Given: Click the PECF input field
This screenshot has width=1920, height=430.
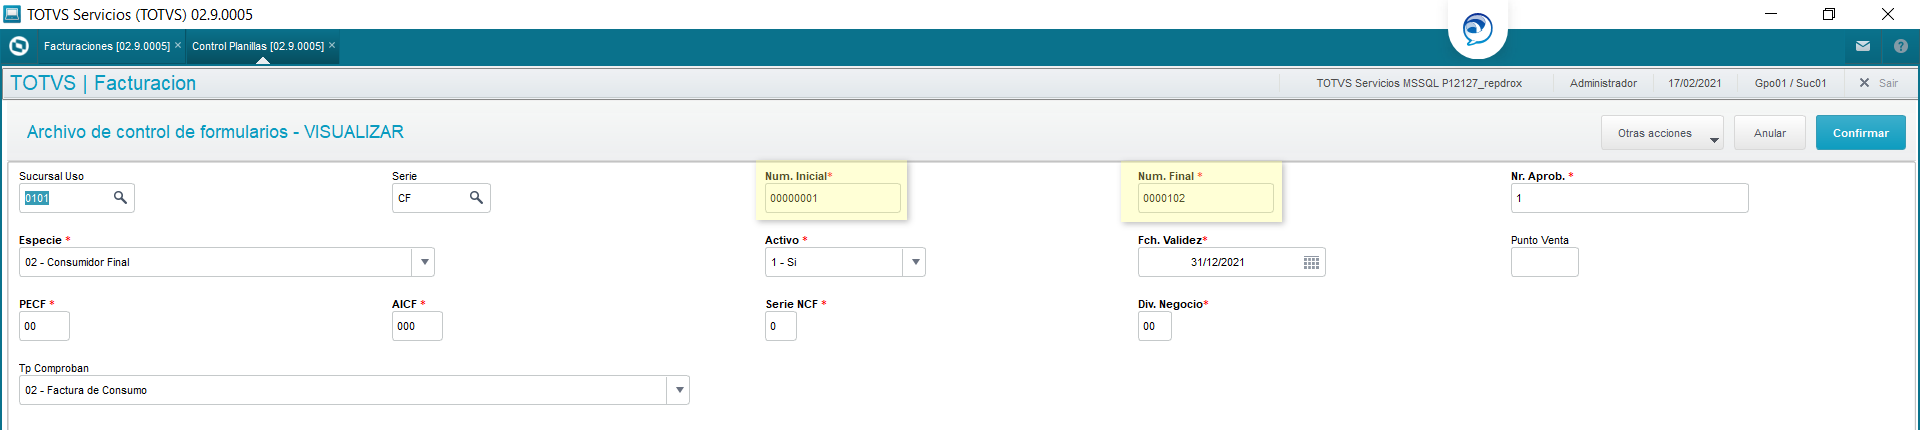Looking at the screenshot, I should pyautogui.click(x=44, y=326).
